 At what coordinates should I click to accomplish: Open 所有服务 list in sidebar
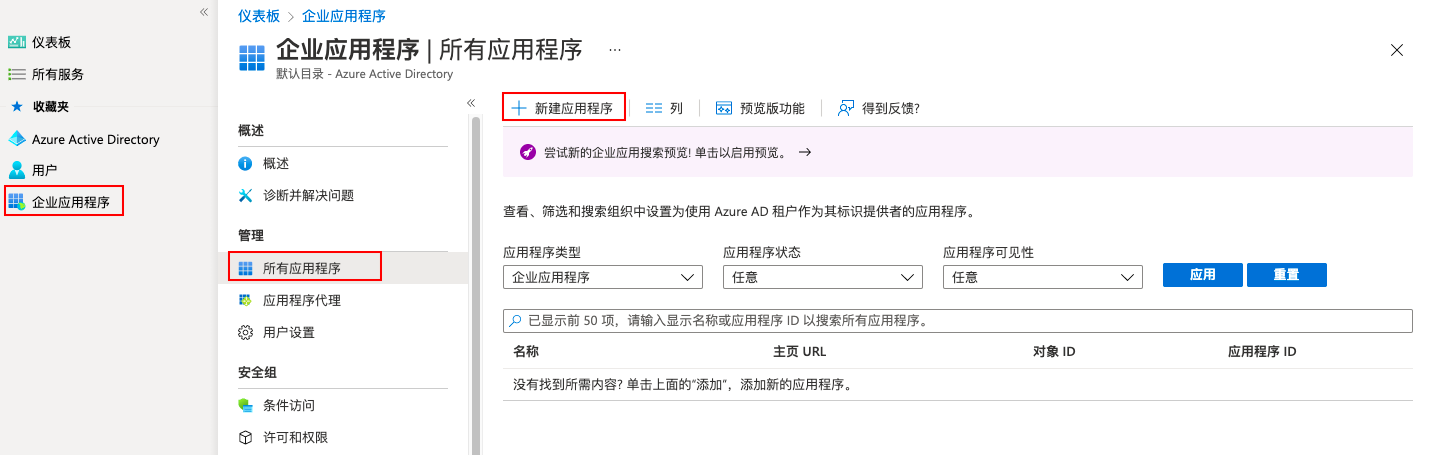pyautogui.click(x=46, y=74)
